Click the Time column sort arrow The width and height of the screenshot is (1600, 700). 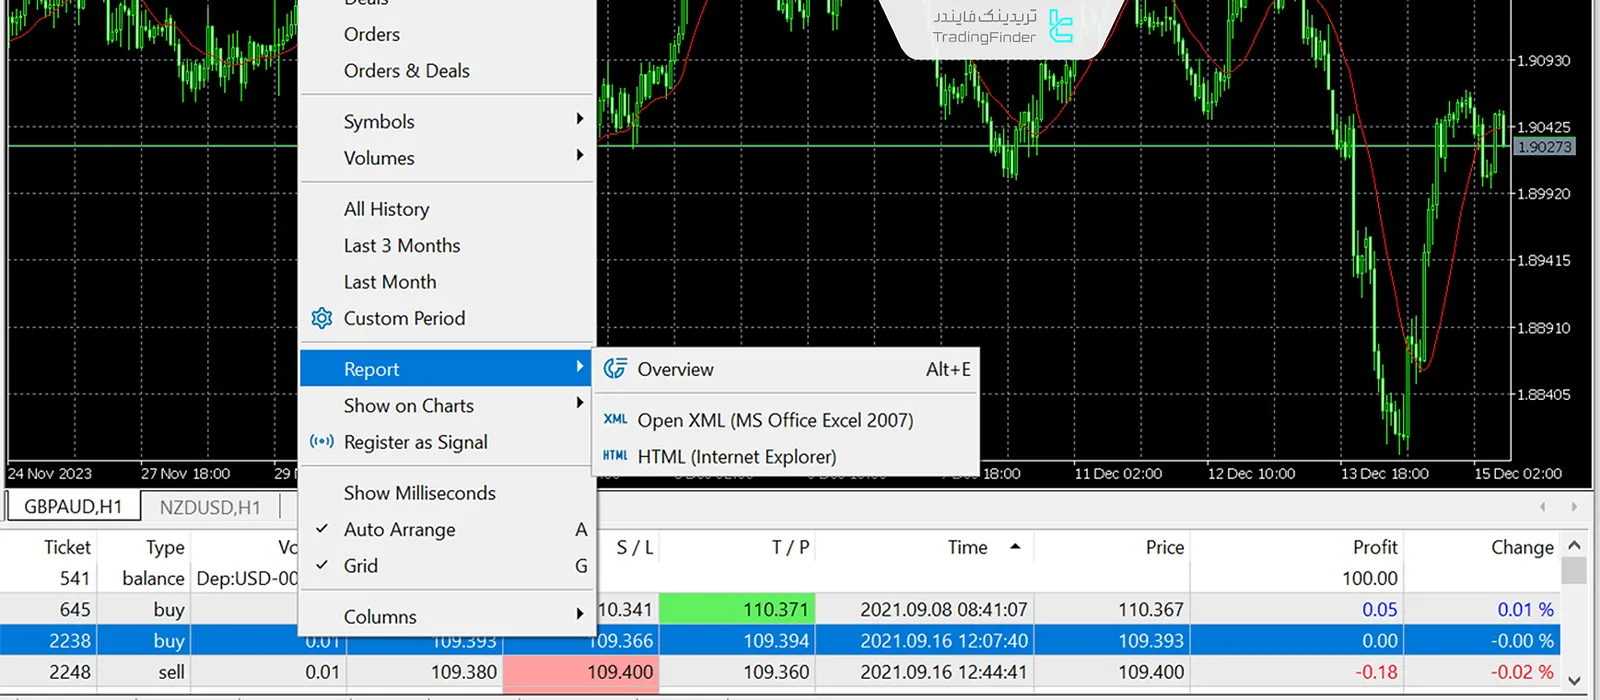point(1015,547)
